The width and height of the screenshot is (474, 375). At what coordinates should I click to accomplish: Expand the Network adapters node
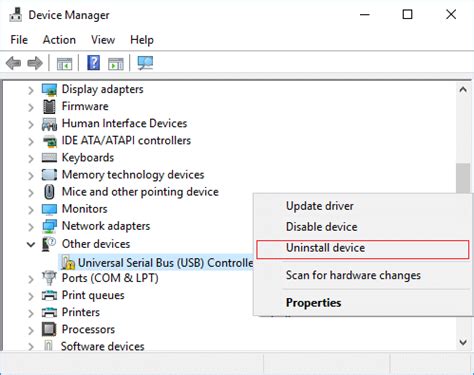(x=31, y=227)
